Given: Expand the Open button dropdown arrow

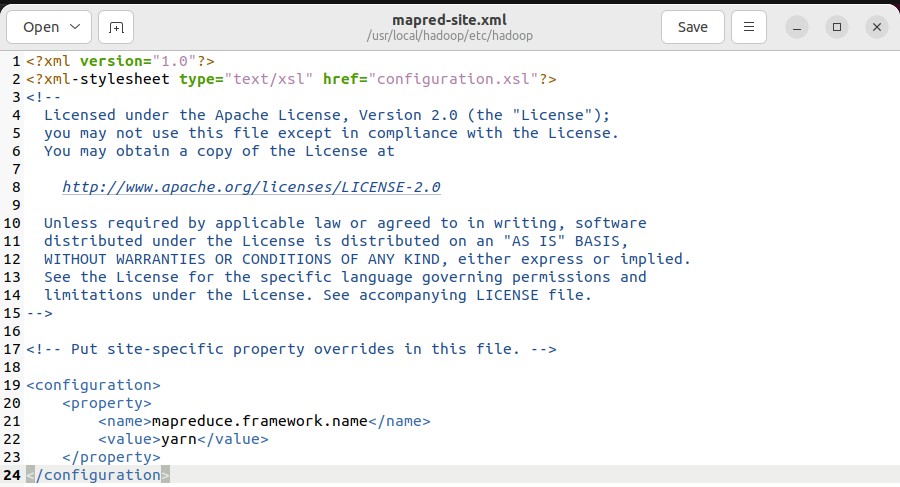Looking at the screenshot, I should [x=75, y=27].
